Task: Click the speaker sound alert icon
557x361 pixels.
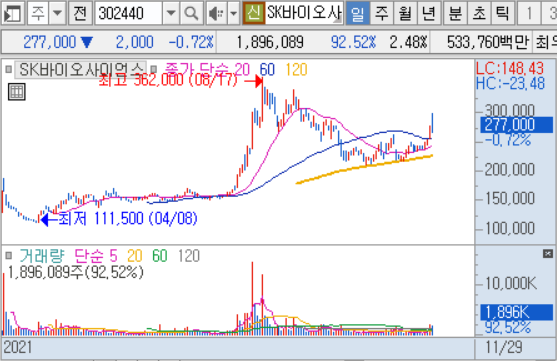Action: click(x=215, y=14)
